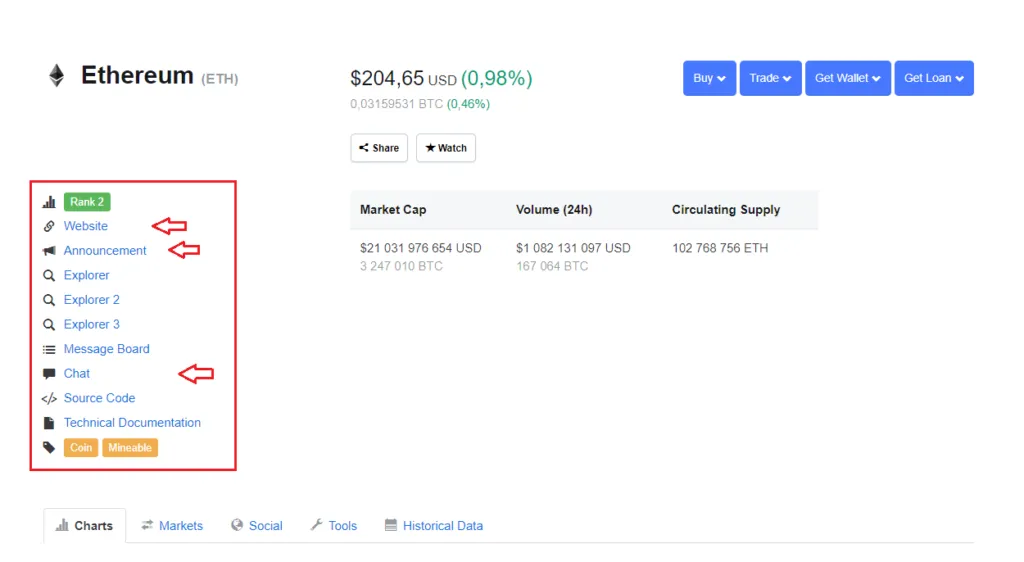The height and width of the screenshot is (562, 1024).
Task: Click the tag icon beside Coin label
Action: tap(49, 448)
